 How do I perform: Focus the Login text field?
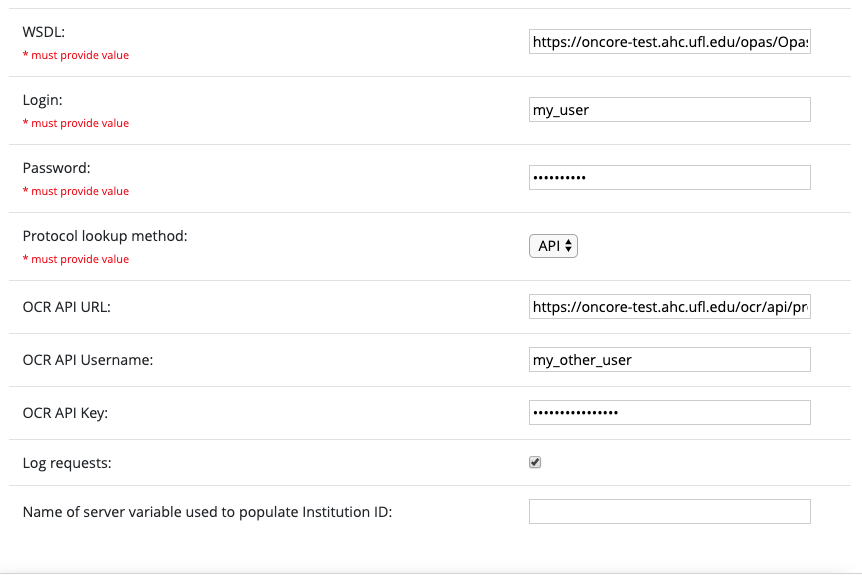(669, 110)
